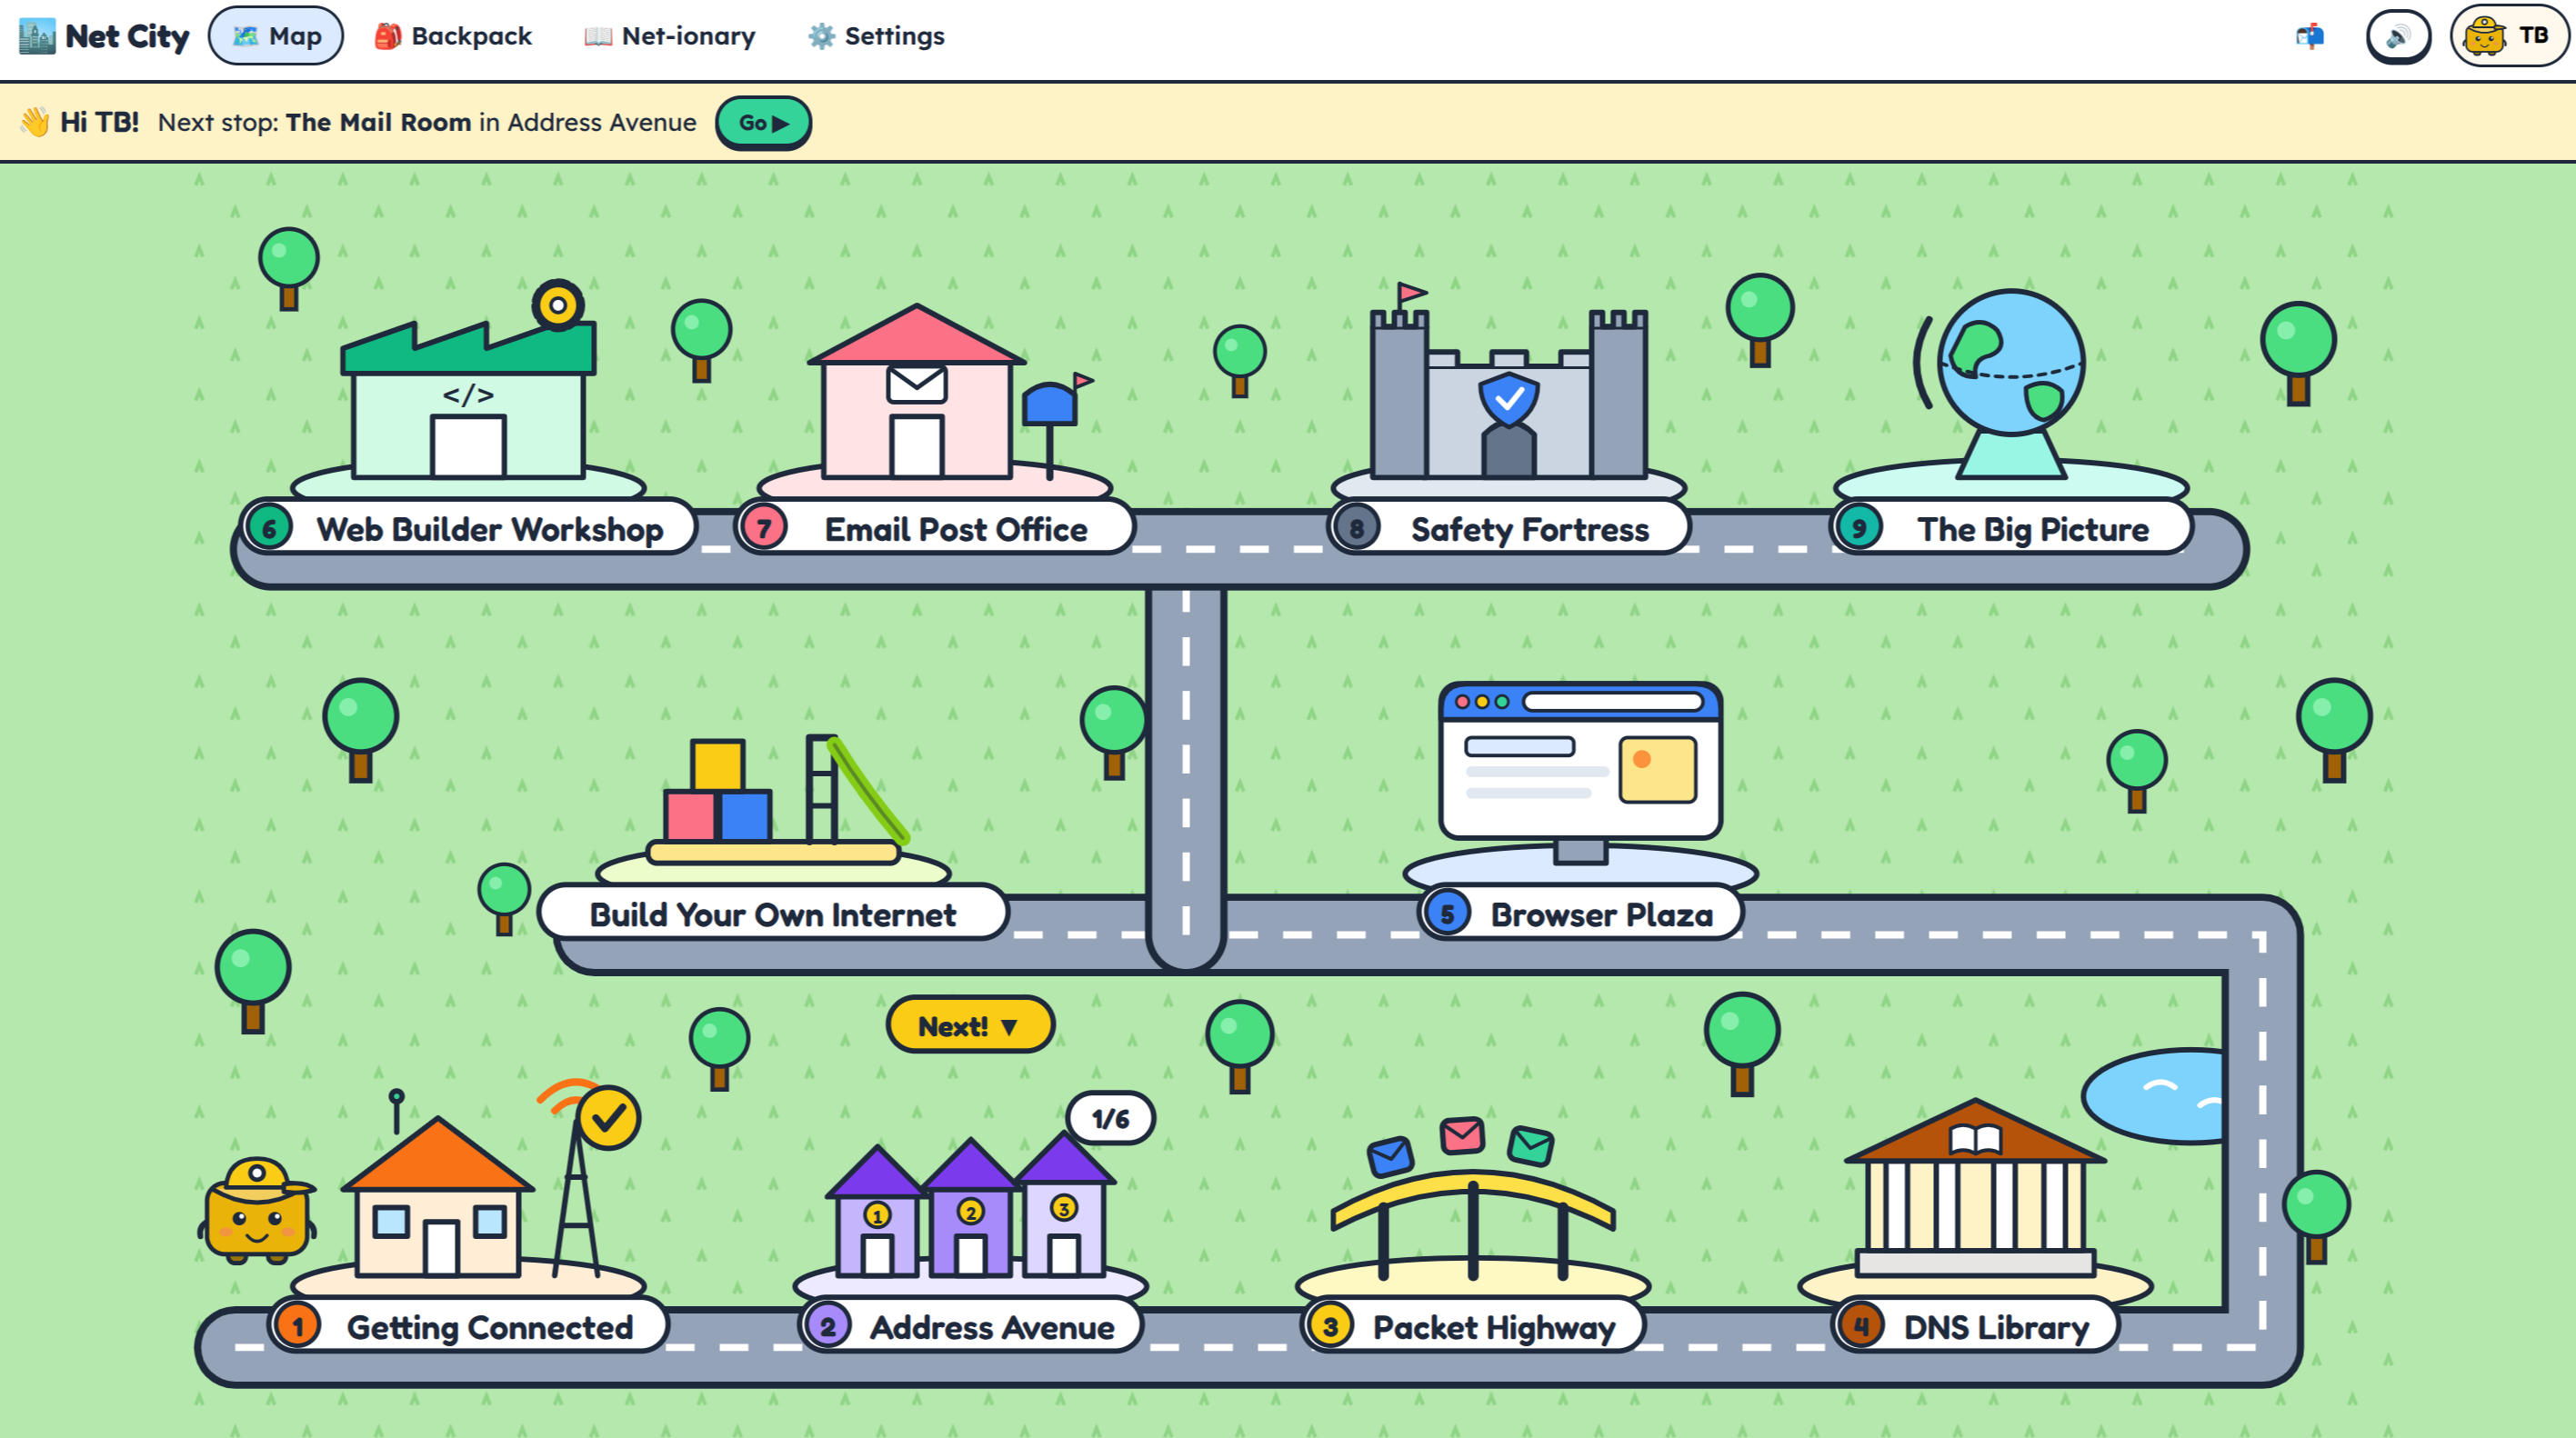2576x1438 pixels.
Task: Click the yellow robot mascot on the map
Action: [x=258, y=1212]
